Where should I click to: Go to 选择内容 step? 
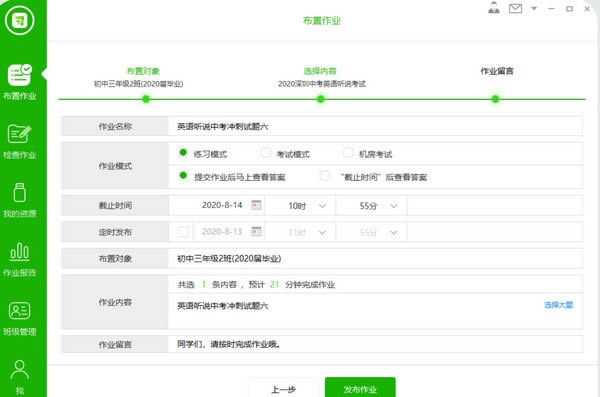point(320,71)
